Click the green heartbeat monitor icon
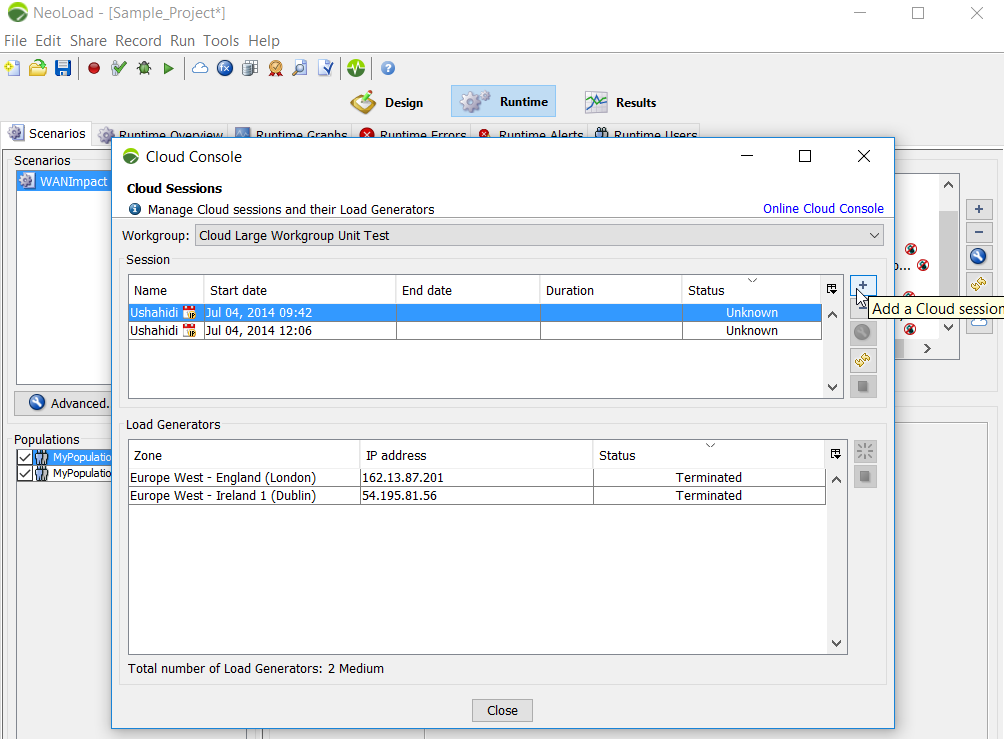 pyautogui.click(x=356, y=68)
